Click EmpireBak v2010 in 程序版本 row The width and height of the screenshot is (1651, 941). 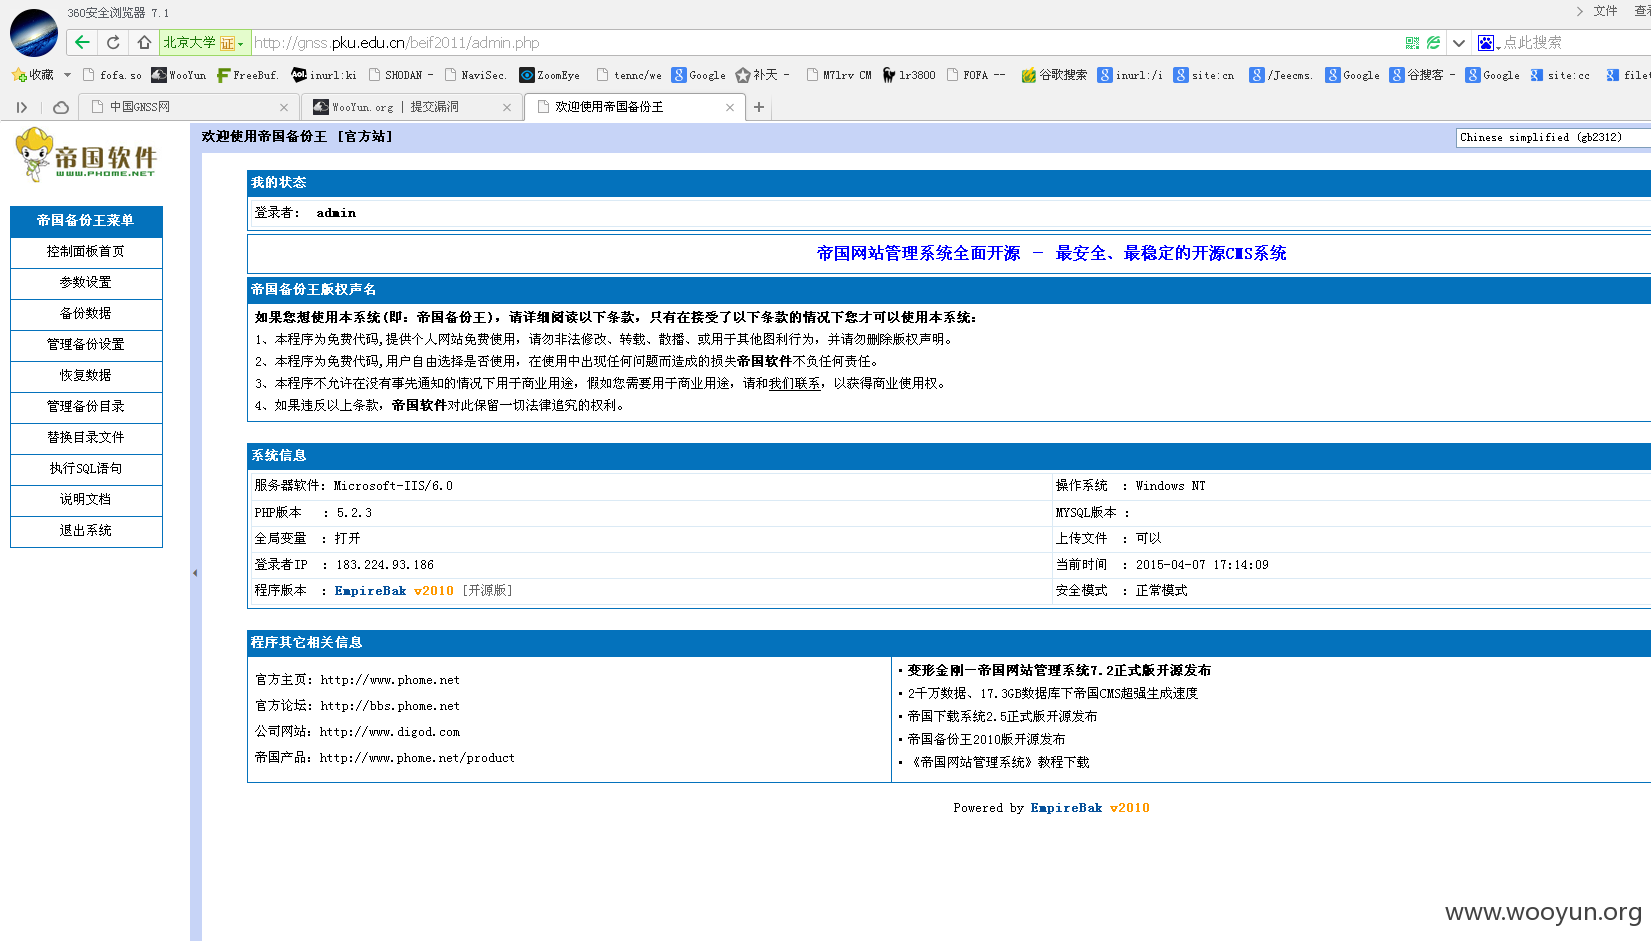pyautogui.click(x=394, y=591)
